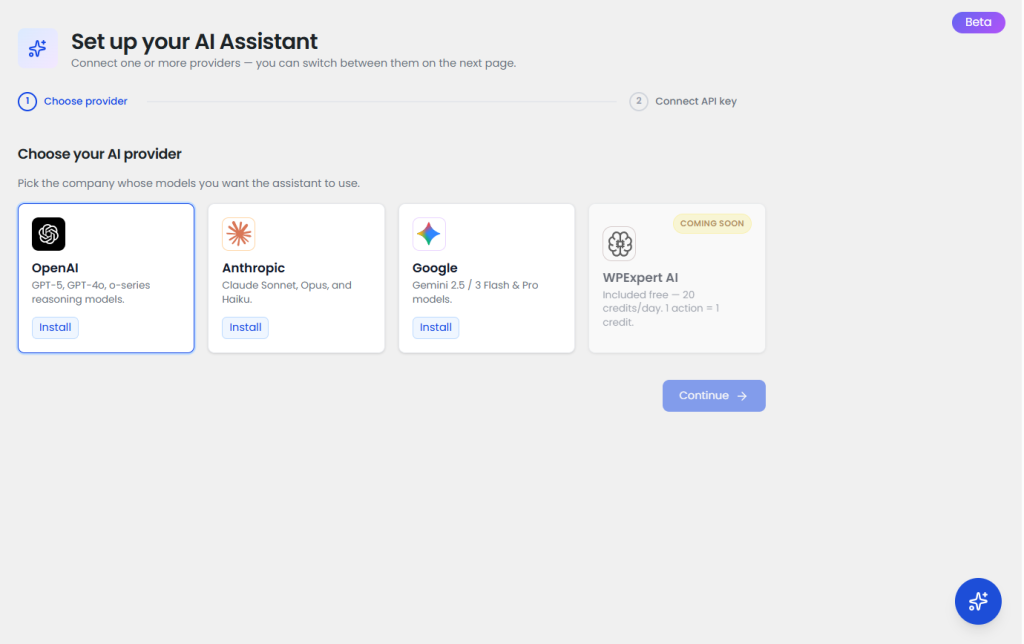This screenshot has width=1024, height=644.
Task: Click the step 2 circle indicator
Action: (639, 101)
